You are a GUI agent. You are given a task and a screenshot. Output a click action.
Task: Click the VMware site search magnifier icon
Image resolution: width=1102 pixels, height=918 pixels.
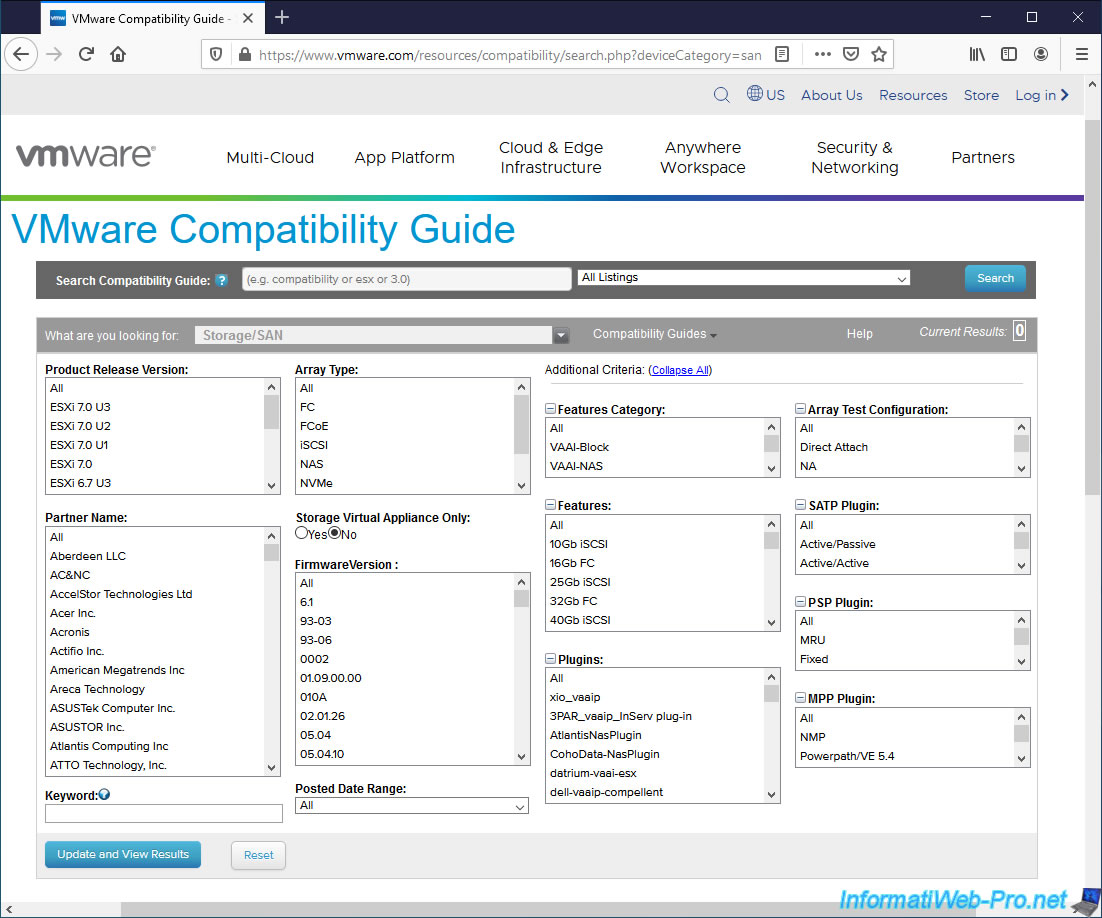click(721, 95)
